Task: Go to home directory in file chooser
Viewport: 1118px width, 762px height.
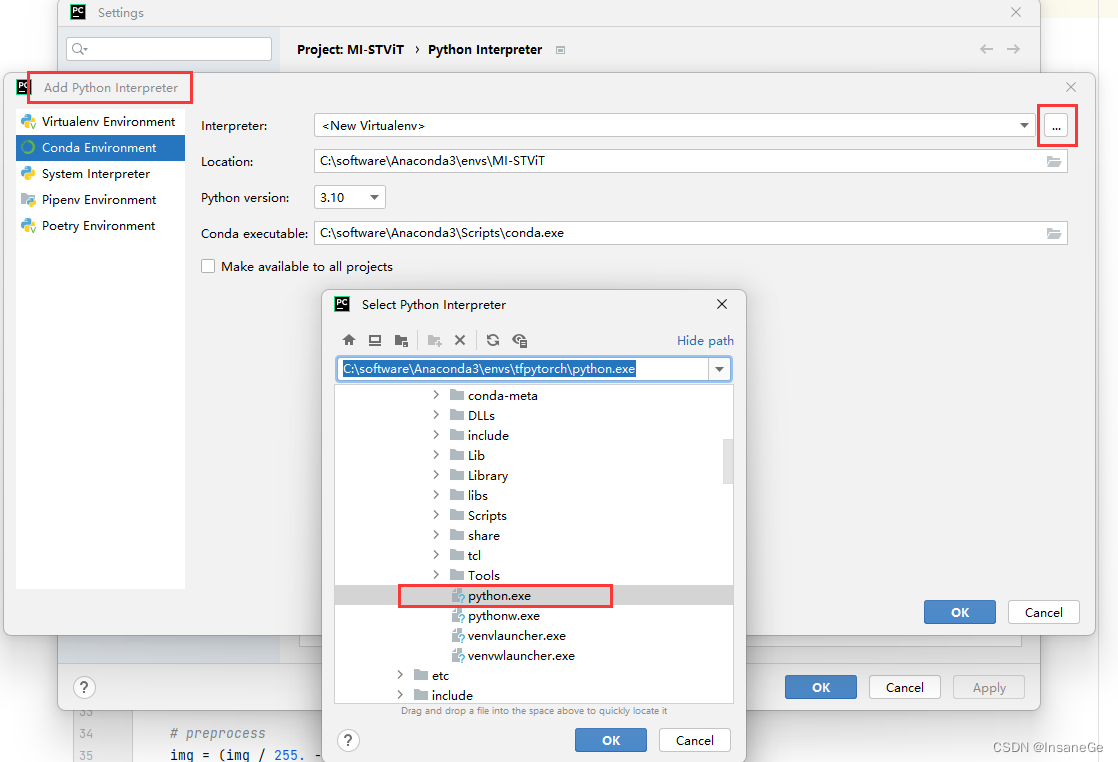Action: click(349, 340)
